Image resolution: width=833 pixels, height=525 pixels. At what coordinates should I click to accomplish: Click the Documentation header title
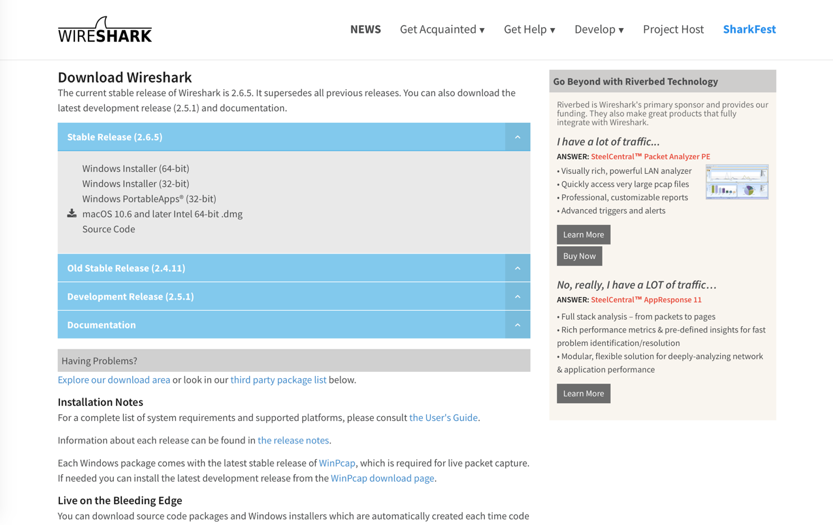pyautogui.click(x=101, y=325)
